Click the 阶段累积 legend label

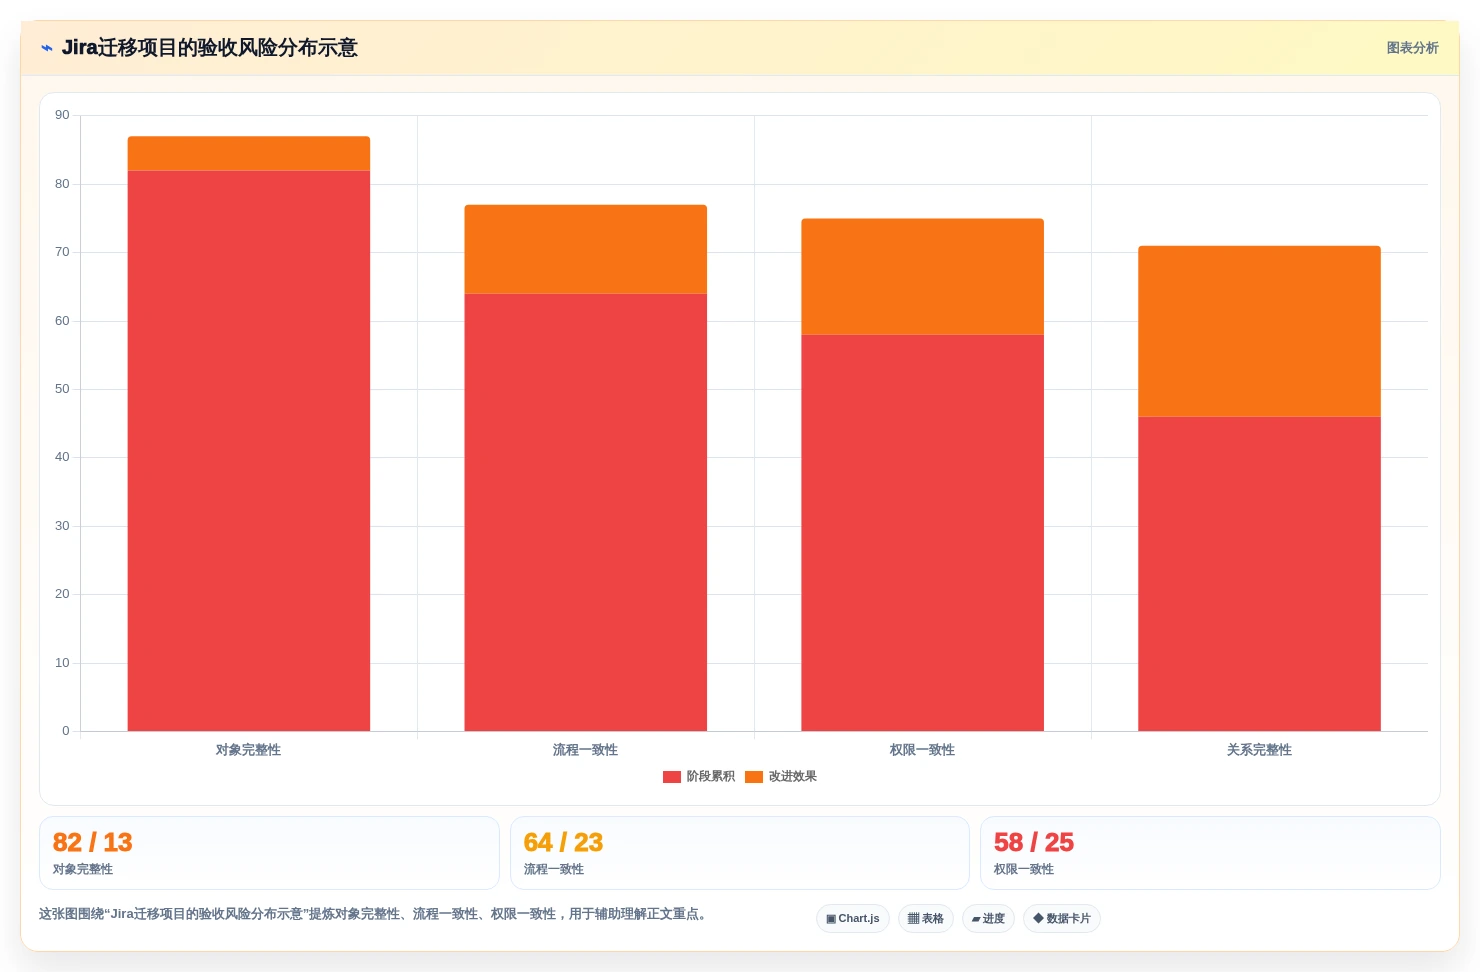[x=710, y=777]
